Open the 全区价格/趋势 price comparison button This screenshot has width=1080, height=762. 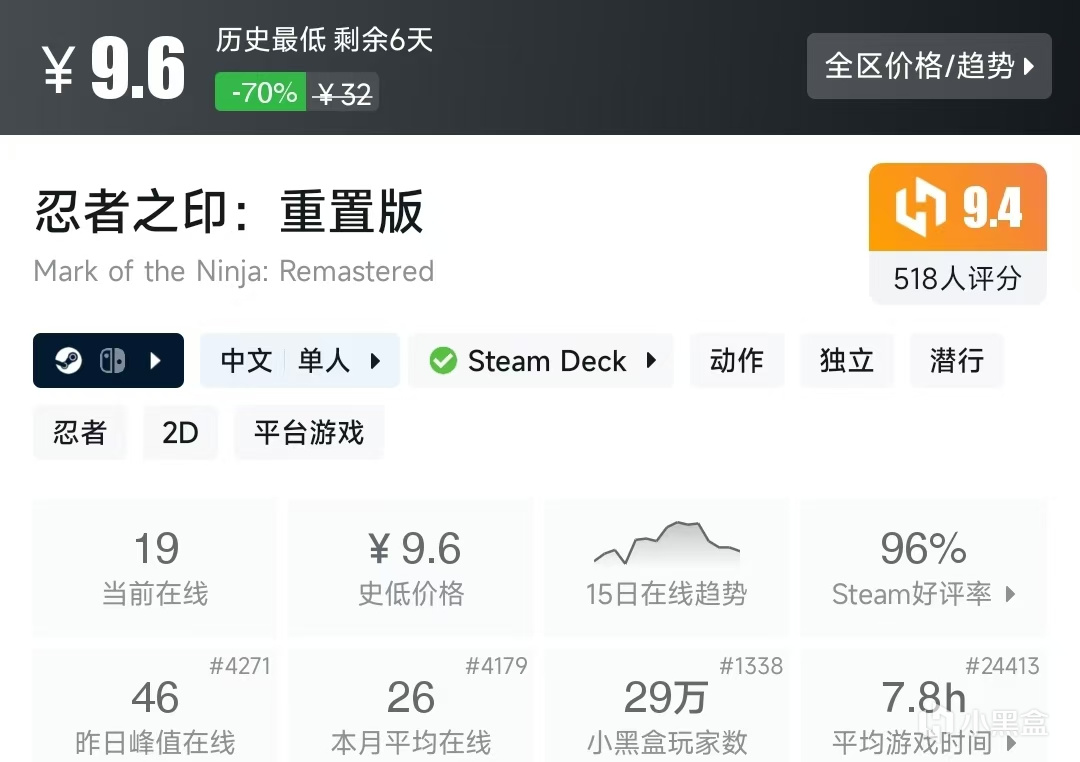[928, 66]
